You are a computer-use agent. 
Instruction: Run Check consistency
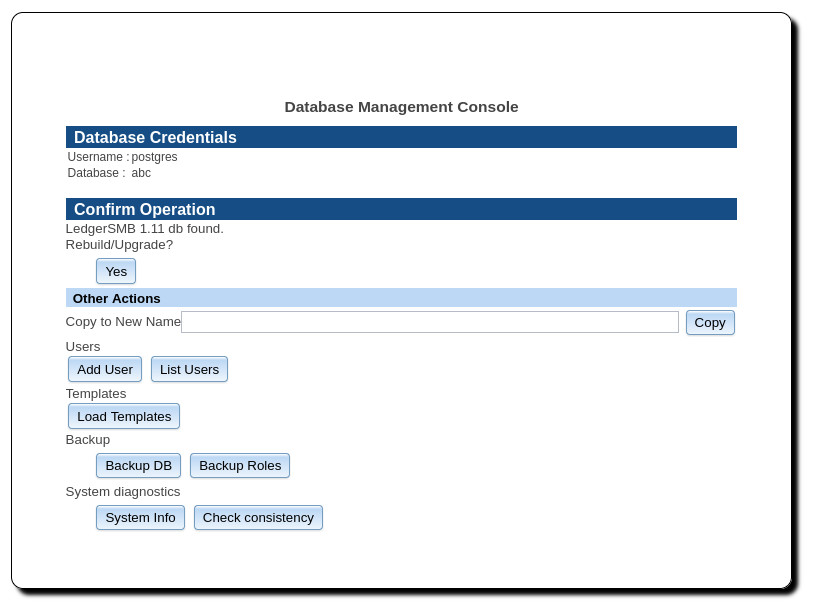coord(258,517)
